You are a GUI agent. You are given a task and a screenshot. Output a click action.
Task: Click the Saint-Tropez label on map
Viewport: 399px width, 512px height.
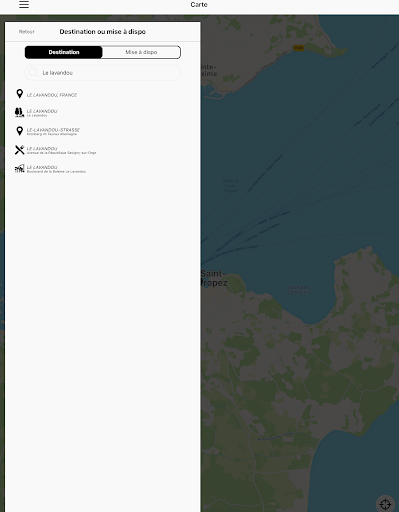click(x=214, y=278)
